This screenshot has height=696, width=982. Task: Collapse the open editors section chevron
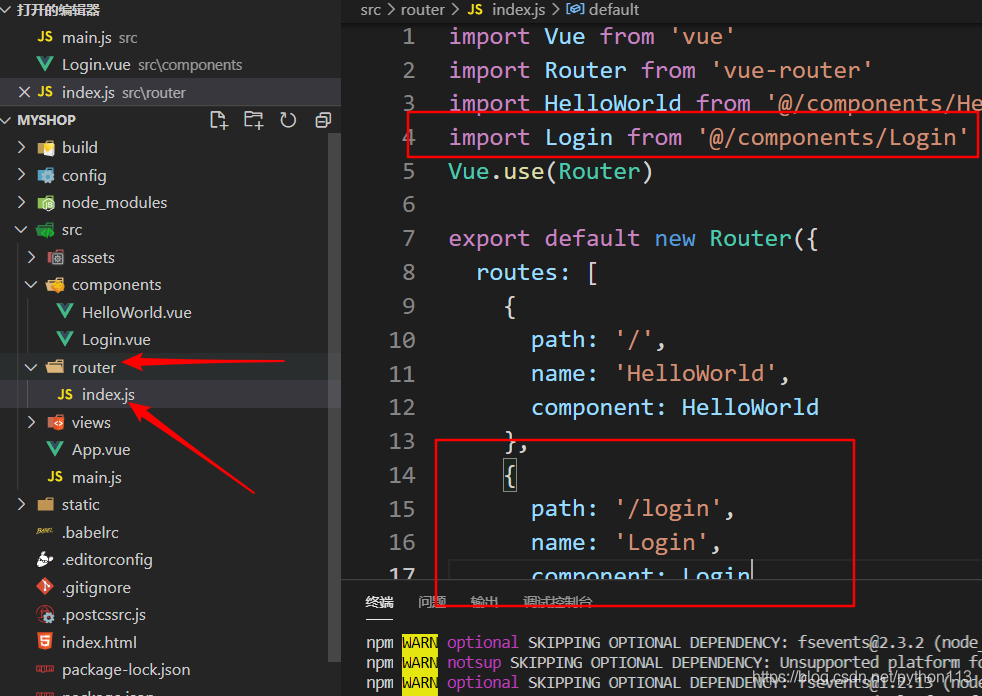[x=6, y=9]
